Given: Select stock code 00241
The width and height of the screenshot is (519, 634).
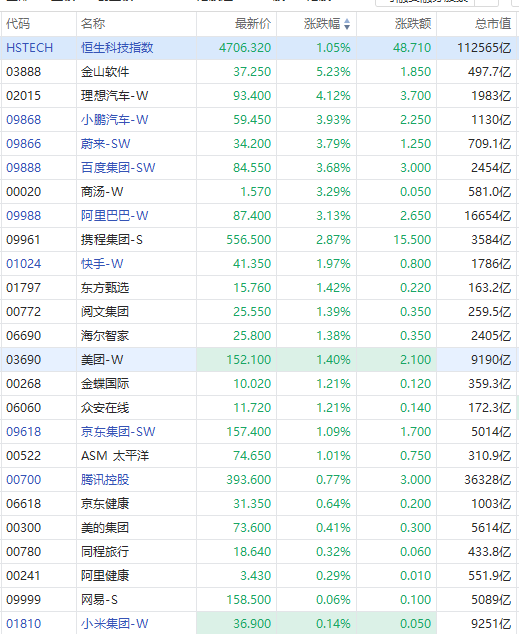Looking at the screenshot, I should tap(23, 575).
